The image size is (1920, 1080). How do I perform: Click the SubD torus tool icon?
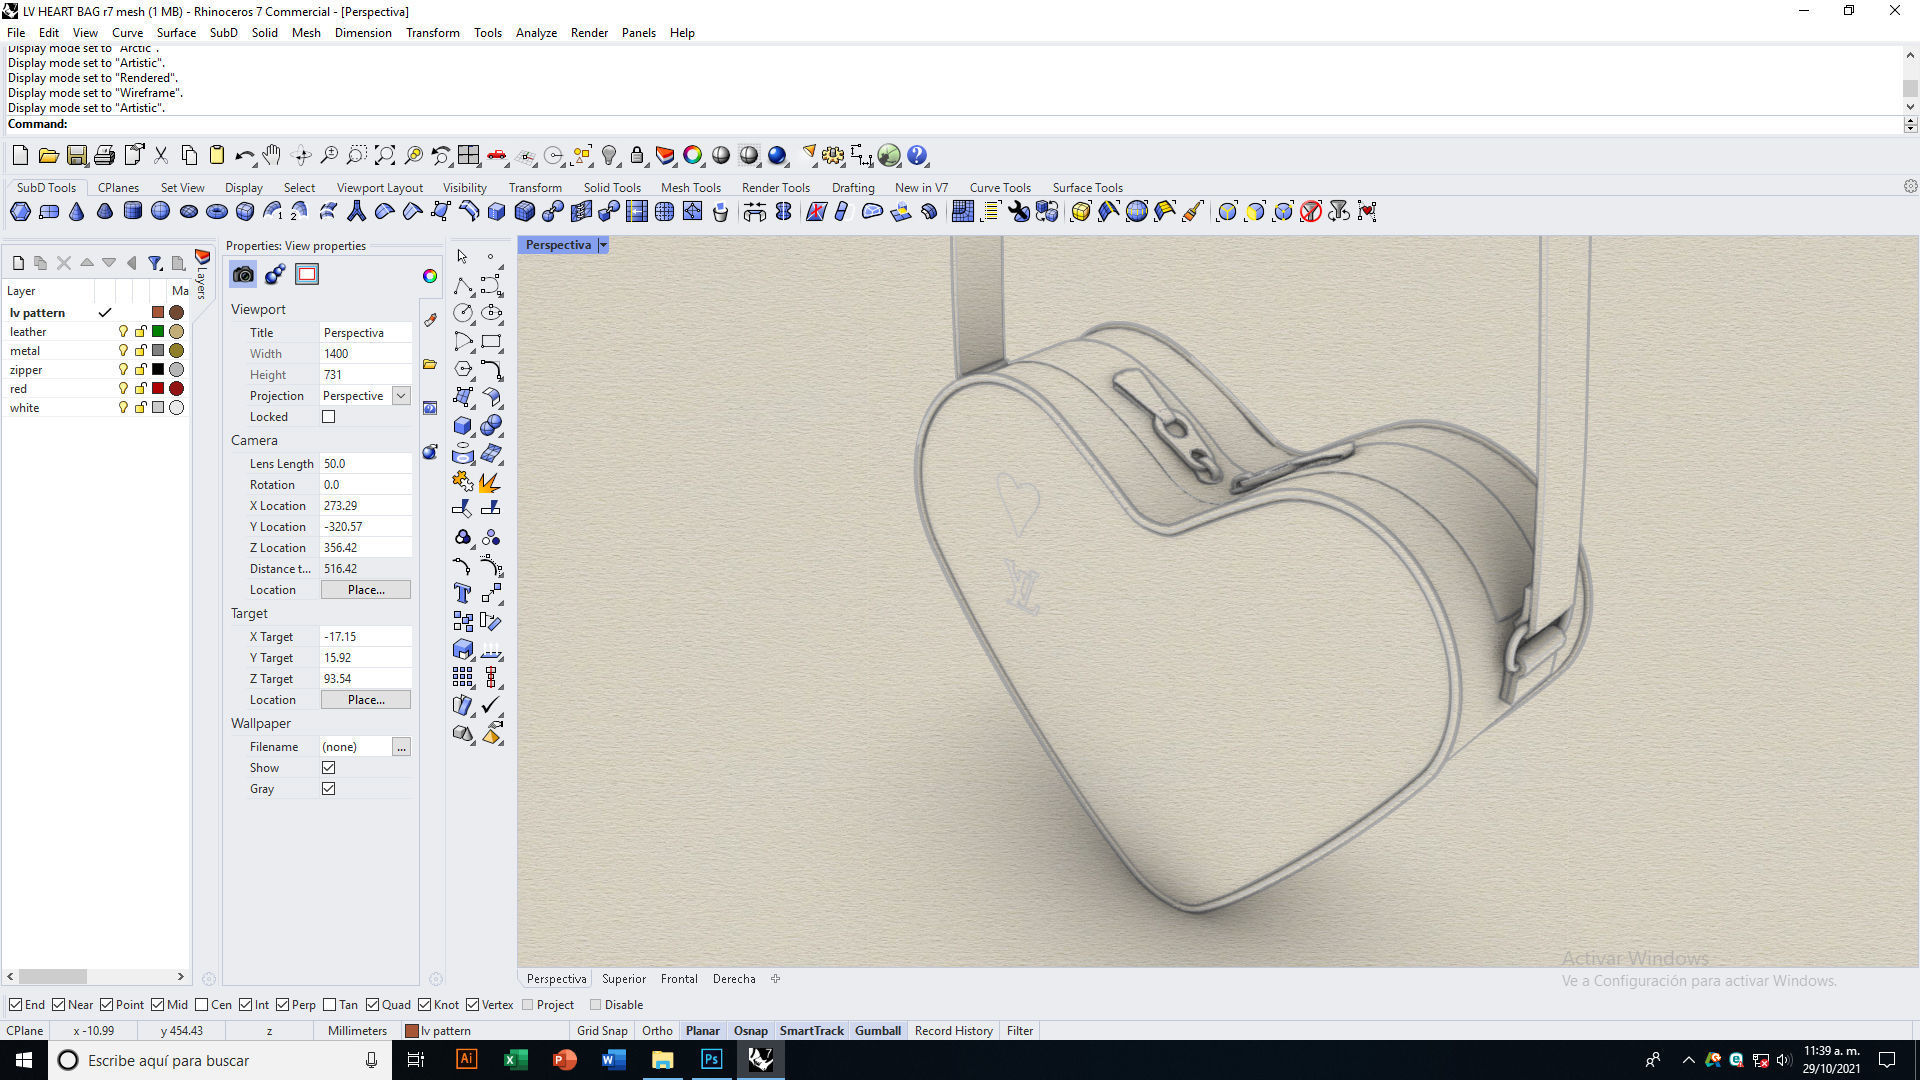point(216,211)
